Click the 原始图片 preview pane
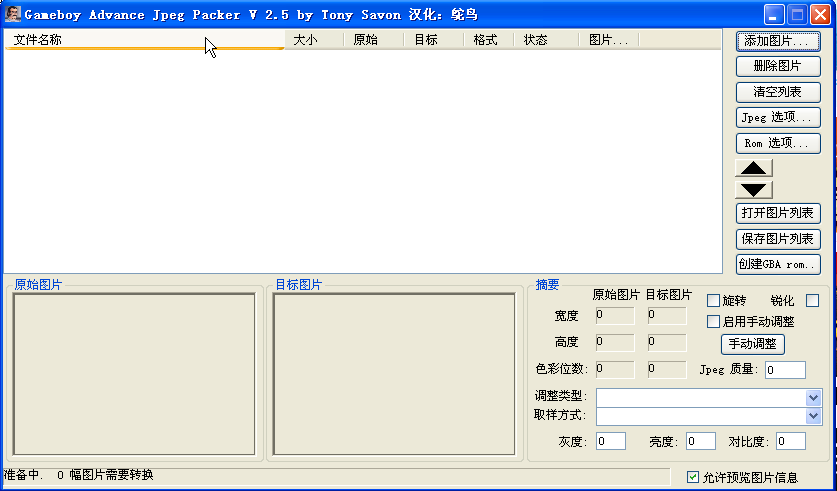The image size is (837, 491). point(134,374)
